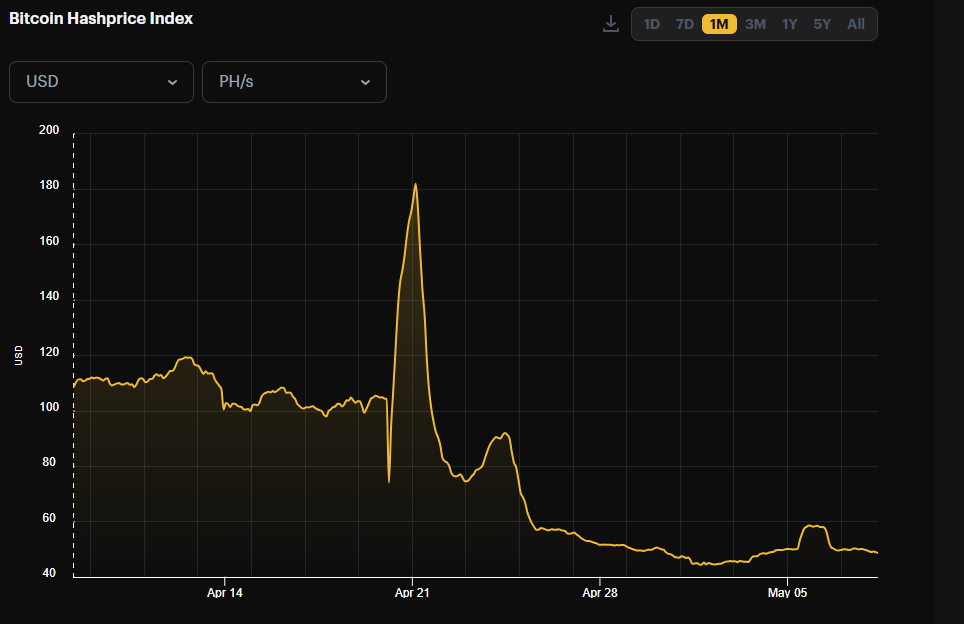The height and width of the screenshot is (624, 964).
Task: Click the May 05 x-axis label
Action: 786,593
